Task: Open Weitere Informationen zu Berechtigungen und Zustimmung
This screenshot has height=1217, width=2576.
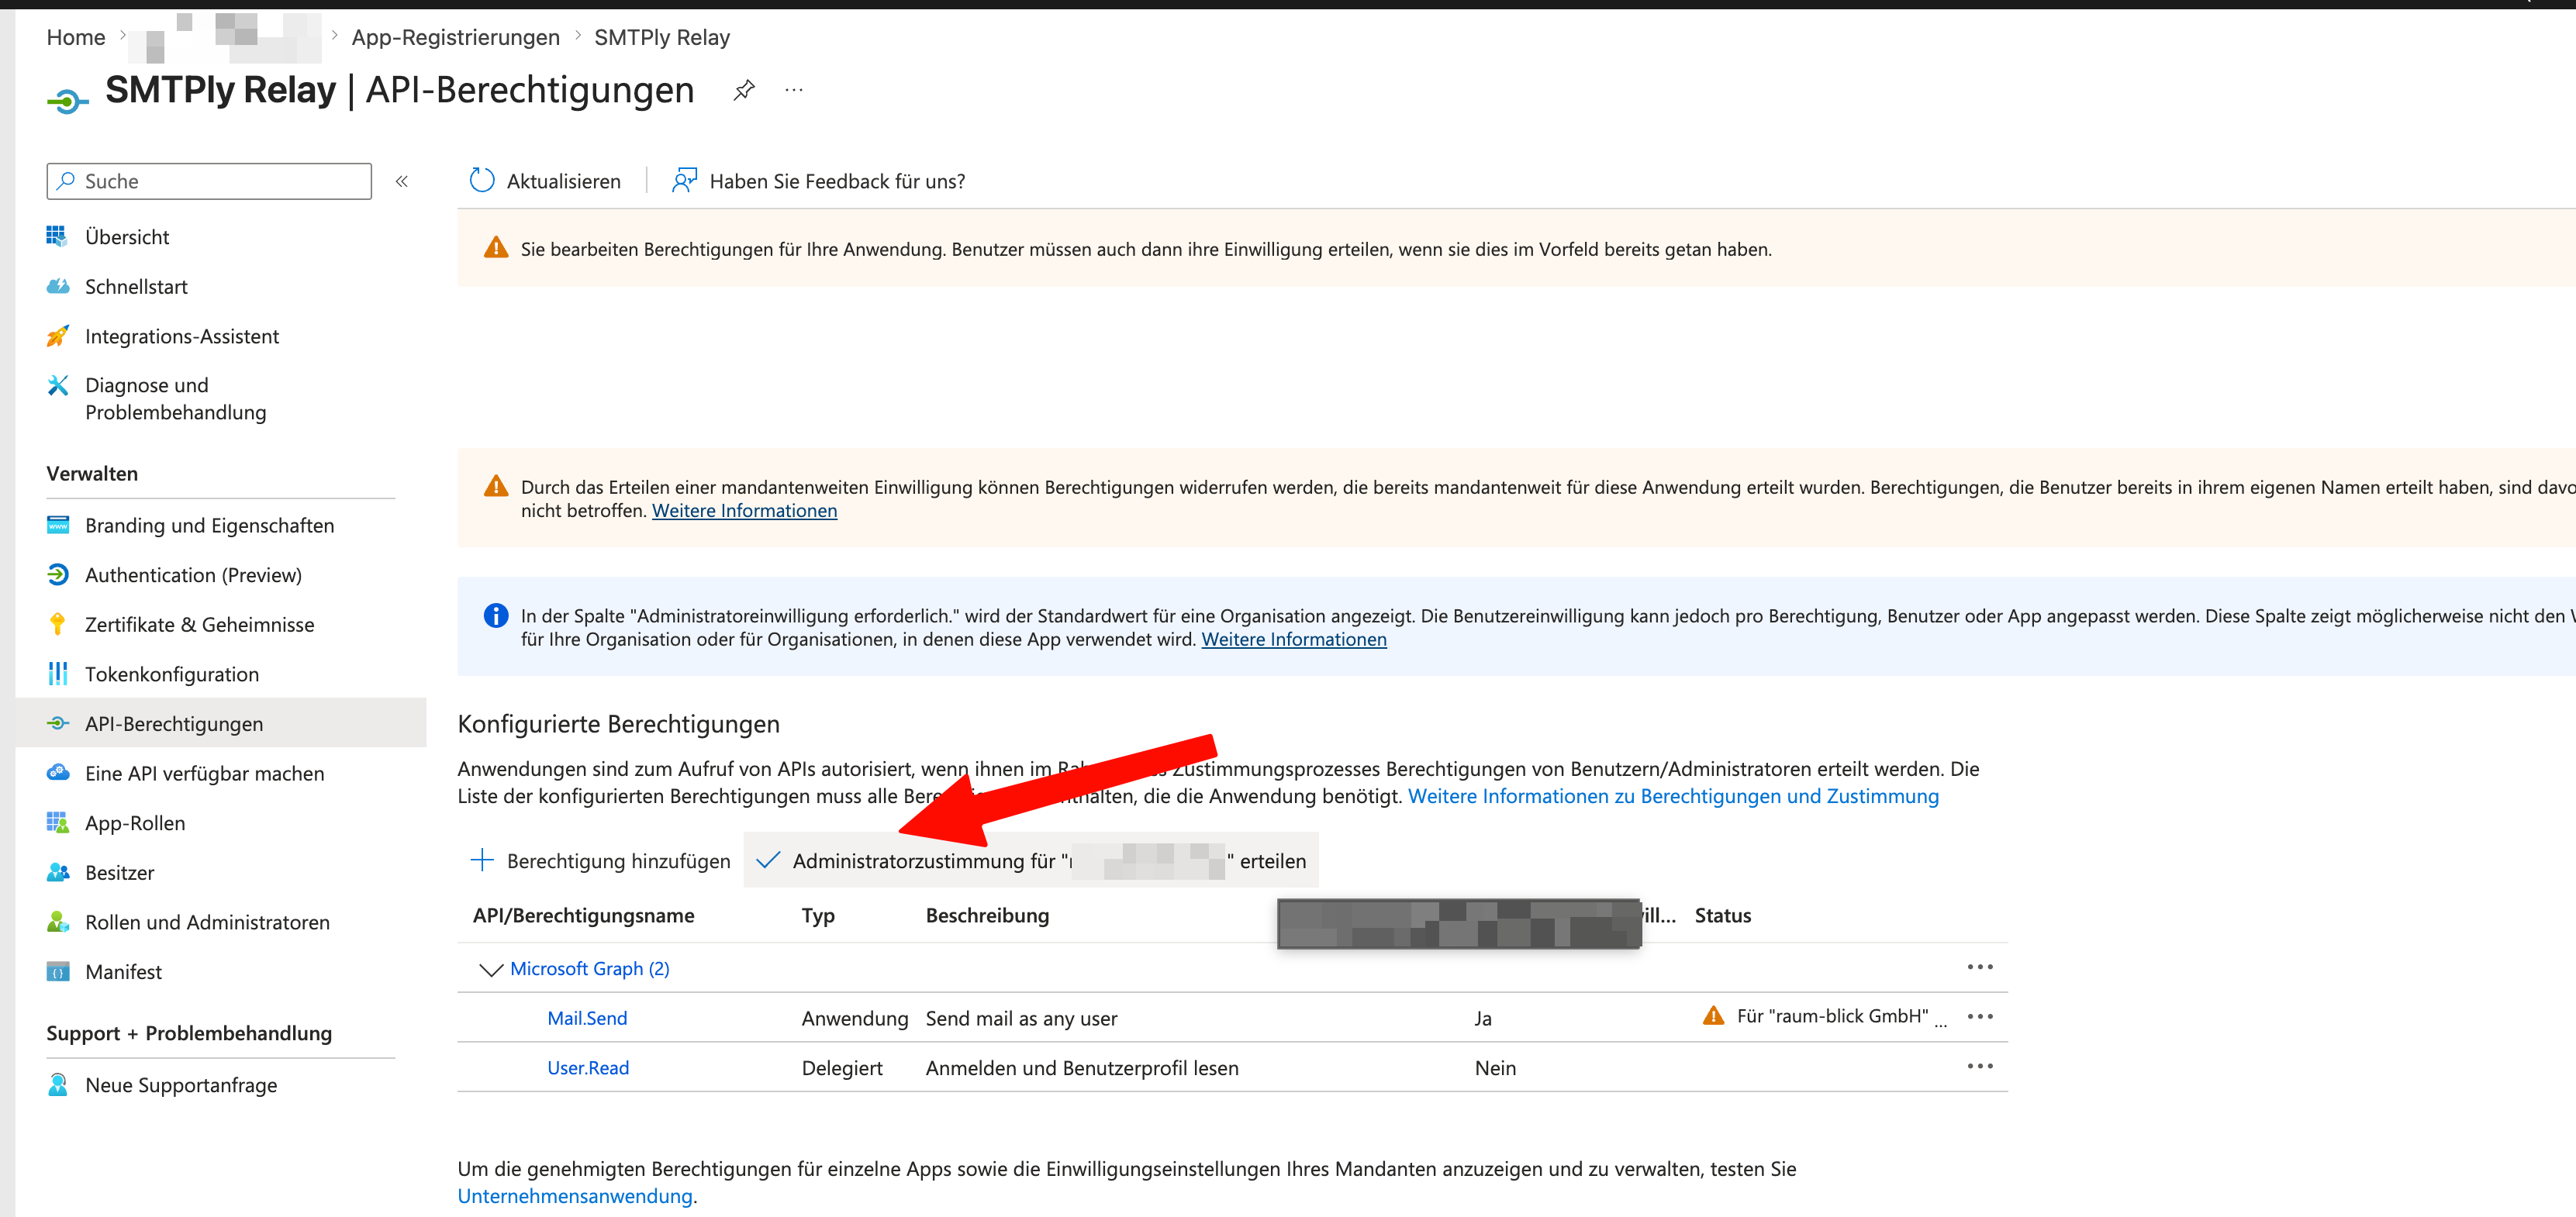Action: click(1673, 796)
